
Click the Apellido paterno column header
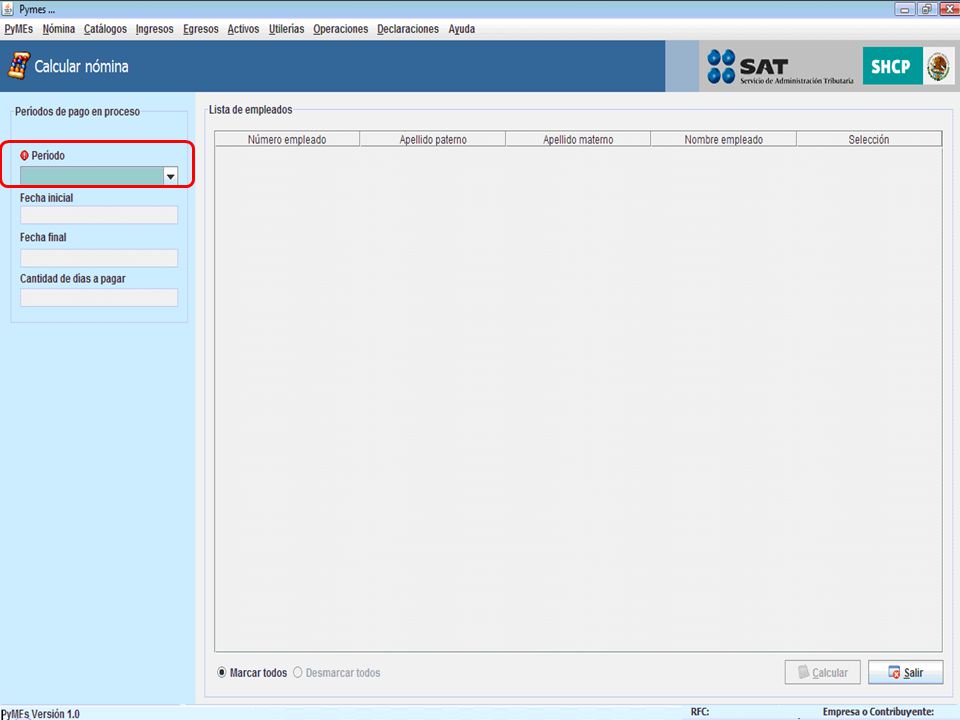(433, 139)
